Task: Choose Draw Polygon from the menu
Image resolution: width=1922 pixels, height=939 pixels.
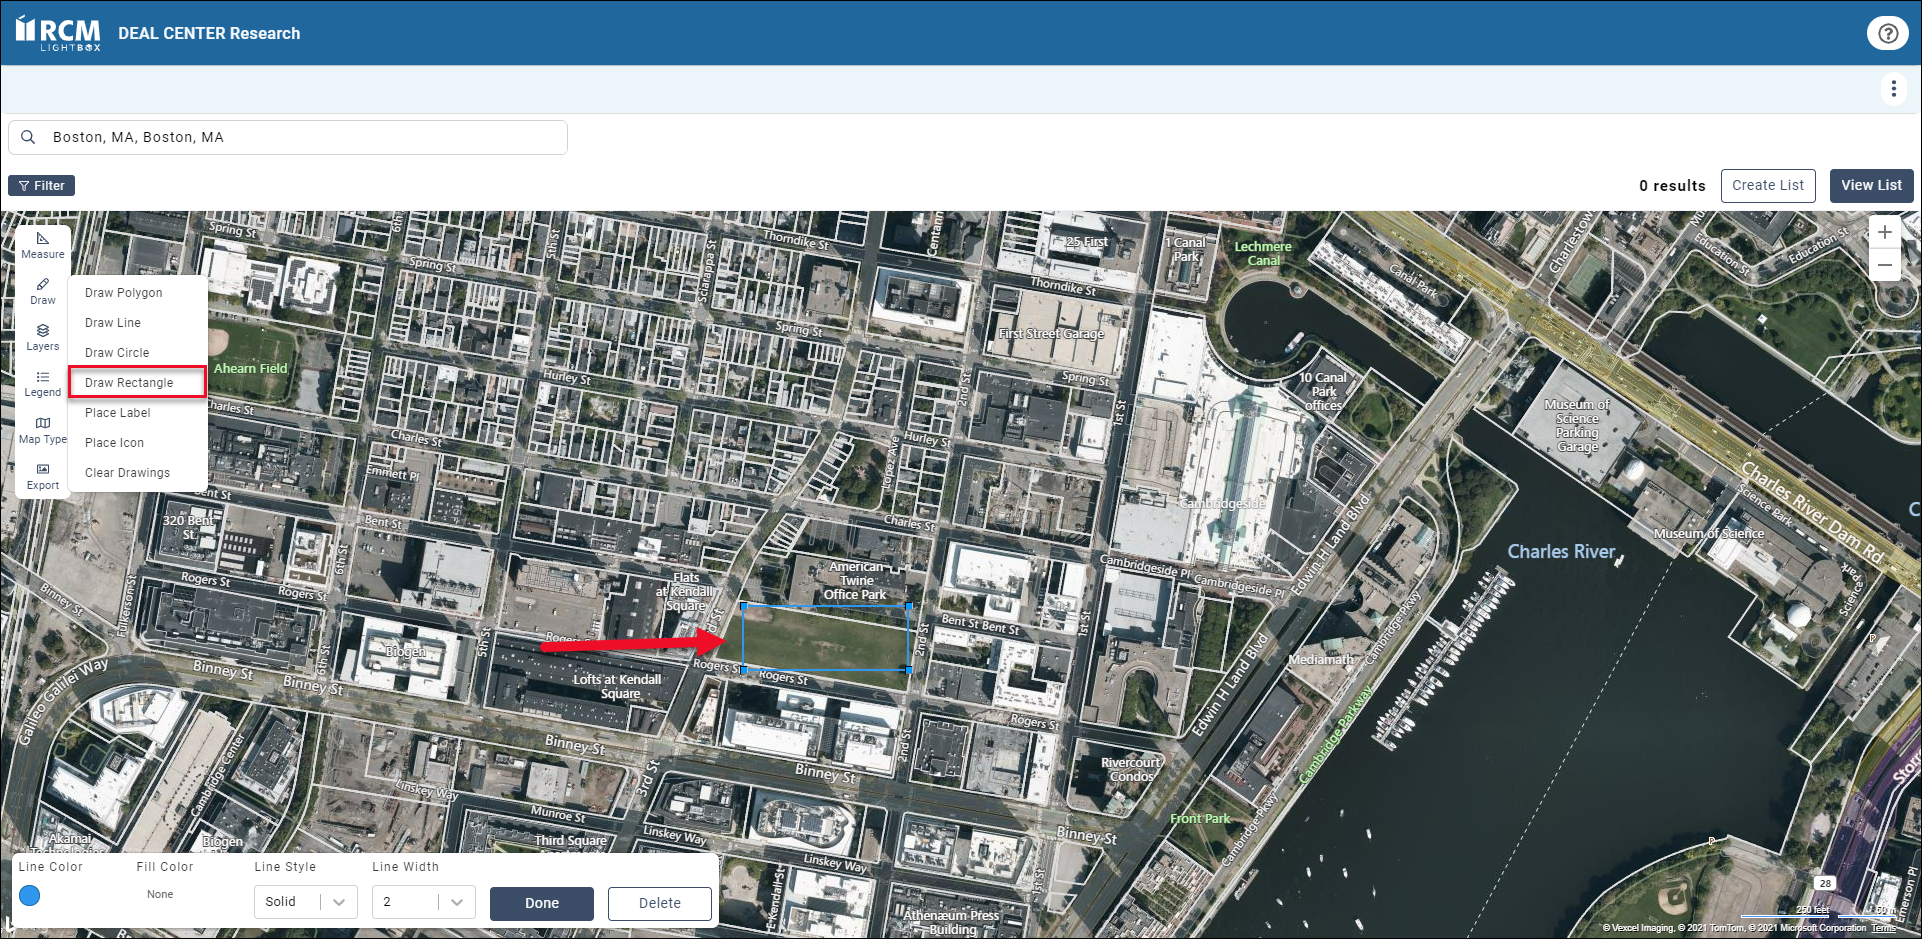Action: point(123,293)
